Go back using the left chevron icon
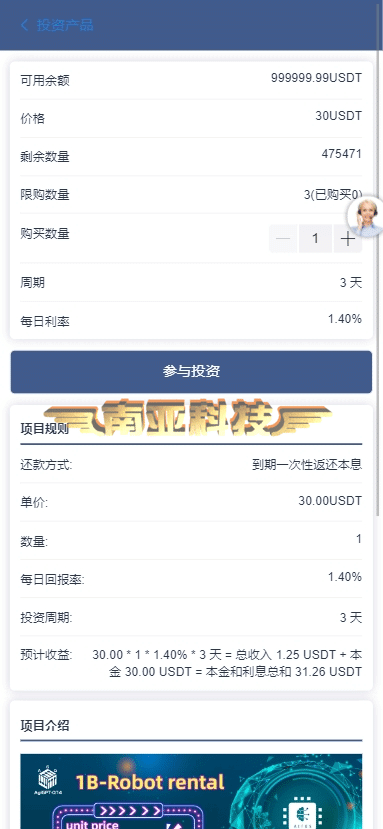 point(24,25)
